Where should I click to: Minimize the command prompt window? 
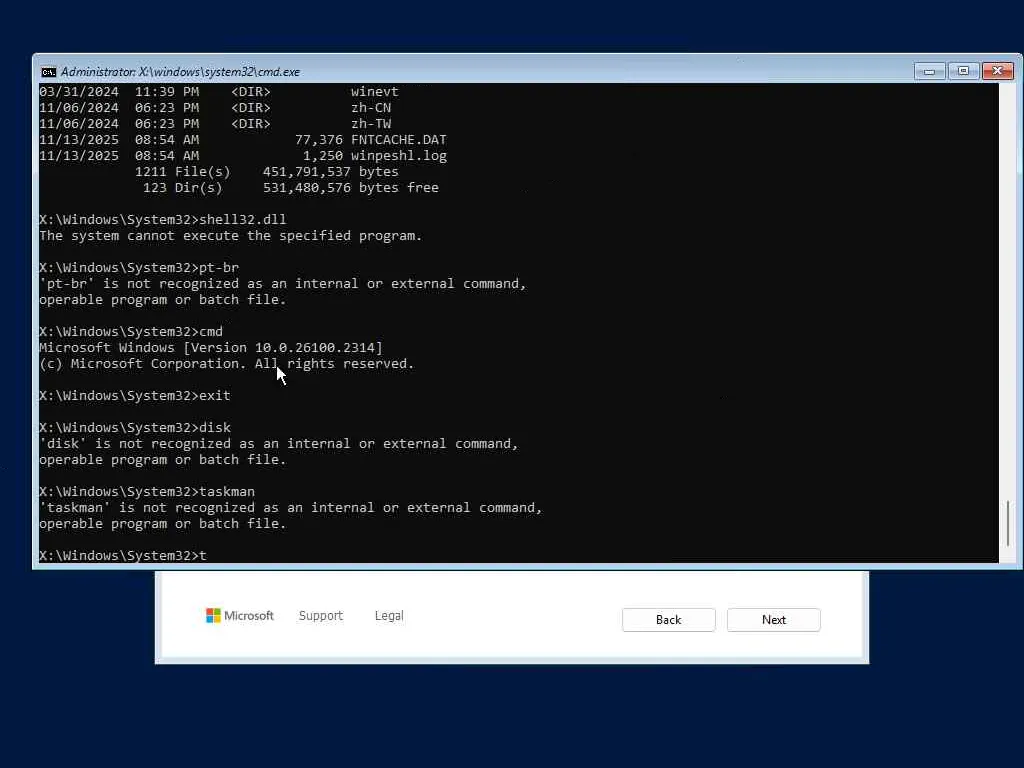click(x=929, y=71)
